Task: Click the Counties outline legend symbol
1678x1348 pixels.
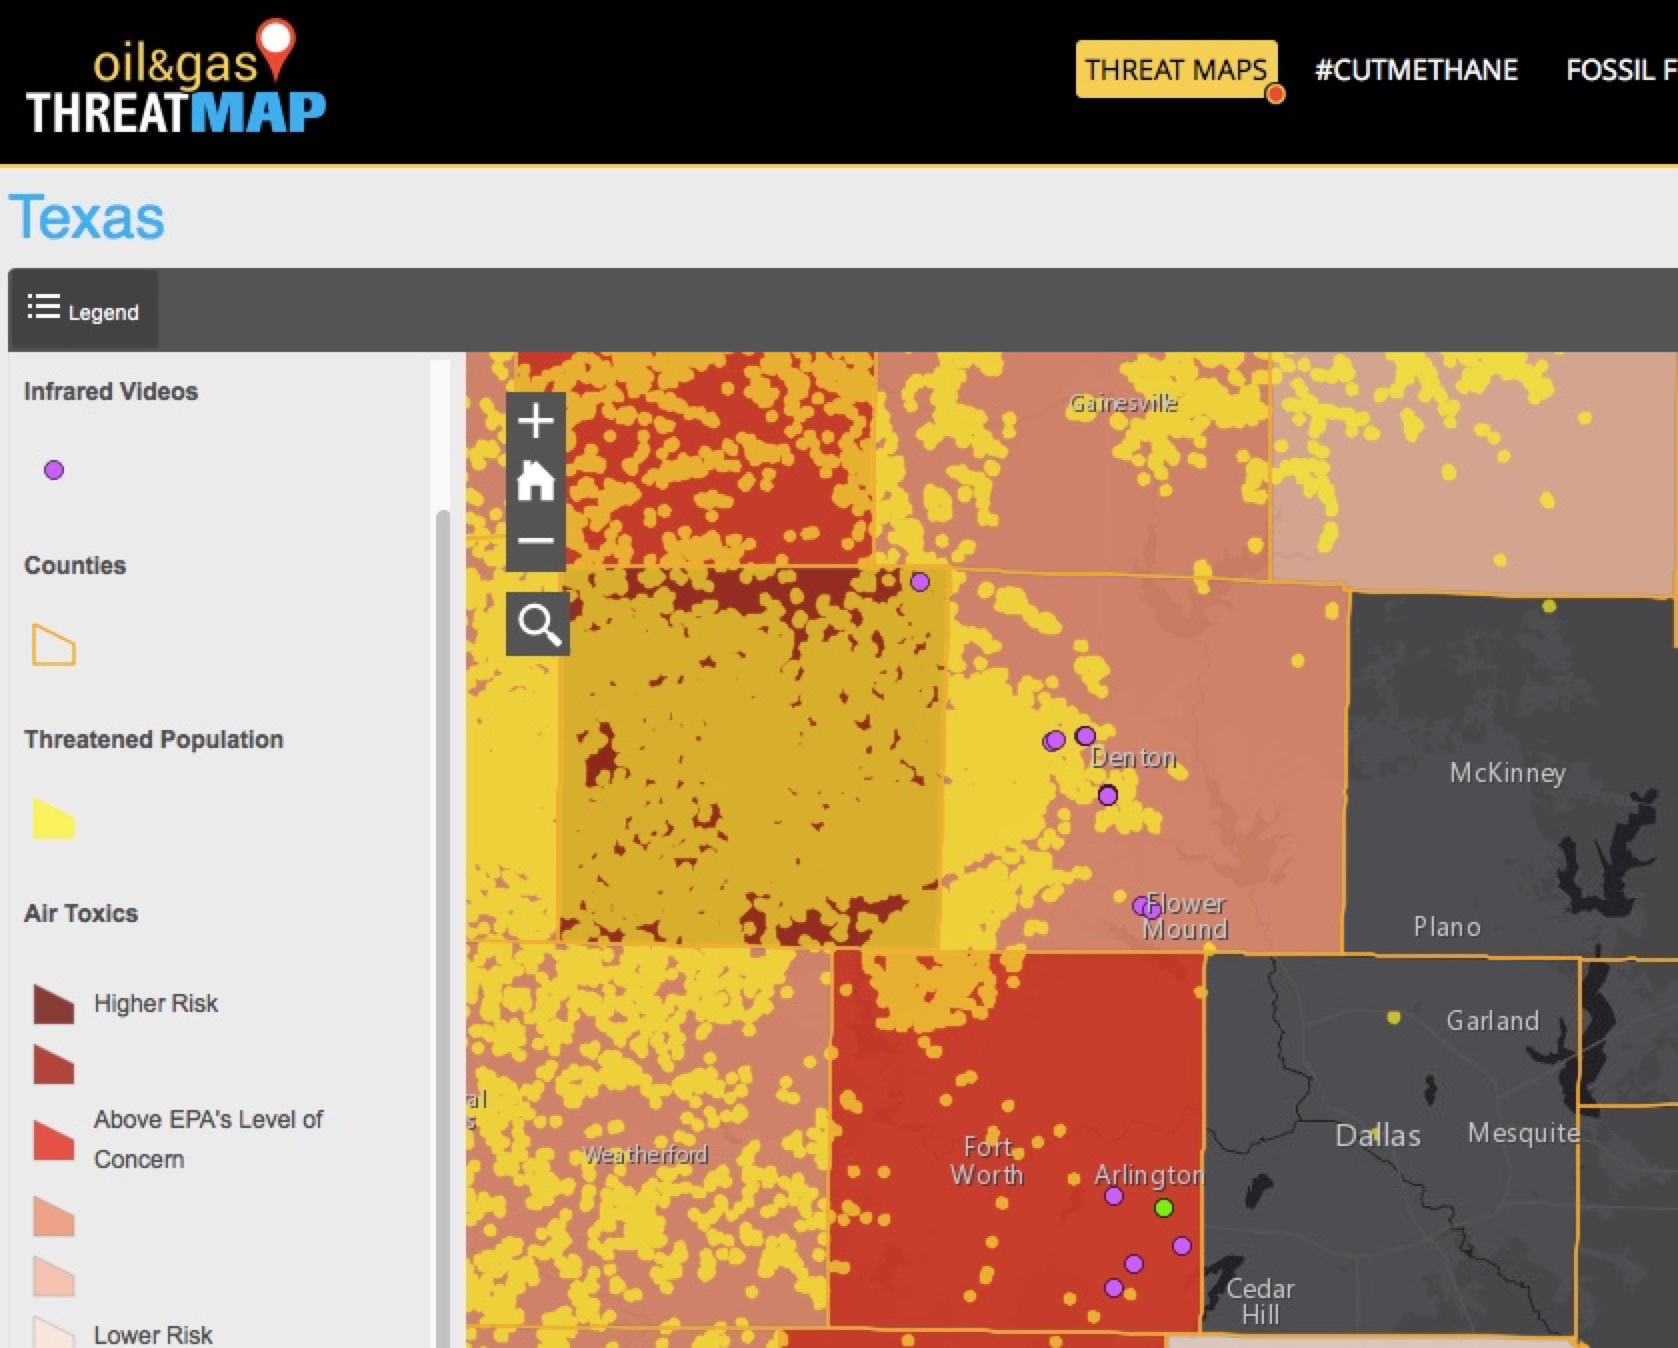Action: (54, 645)
